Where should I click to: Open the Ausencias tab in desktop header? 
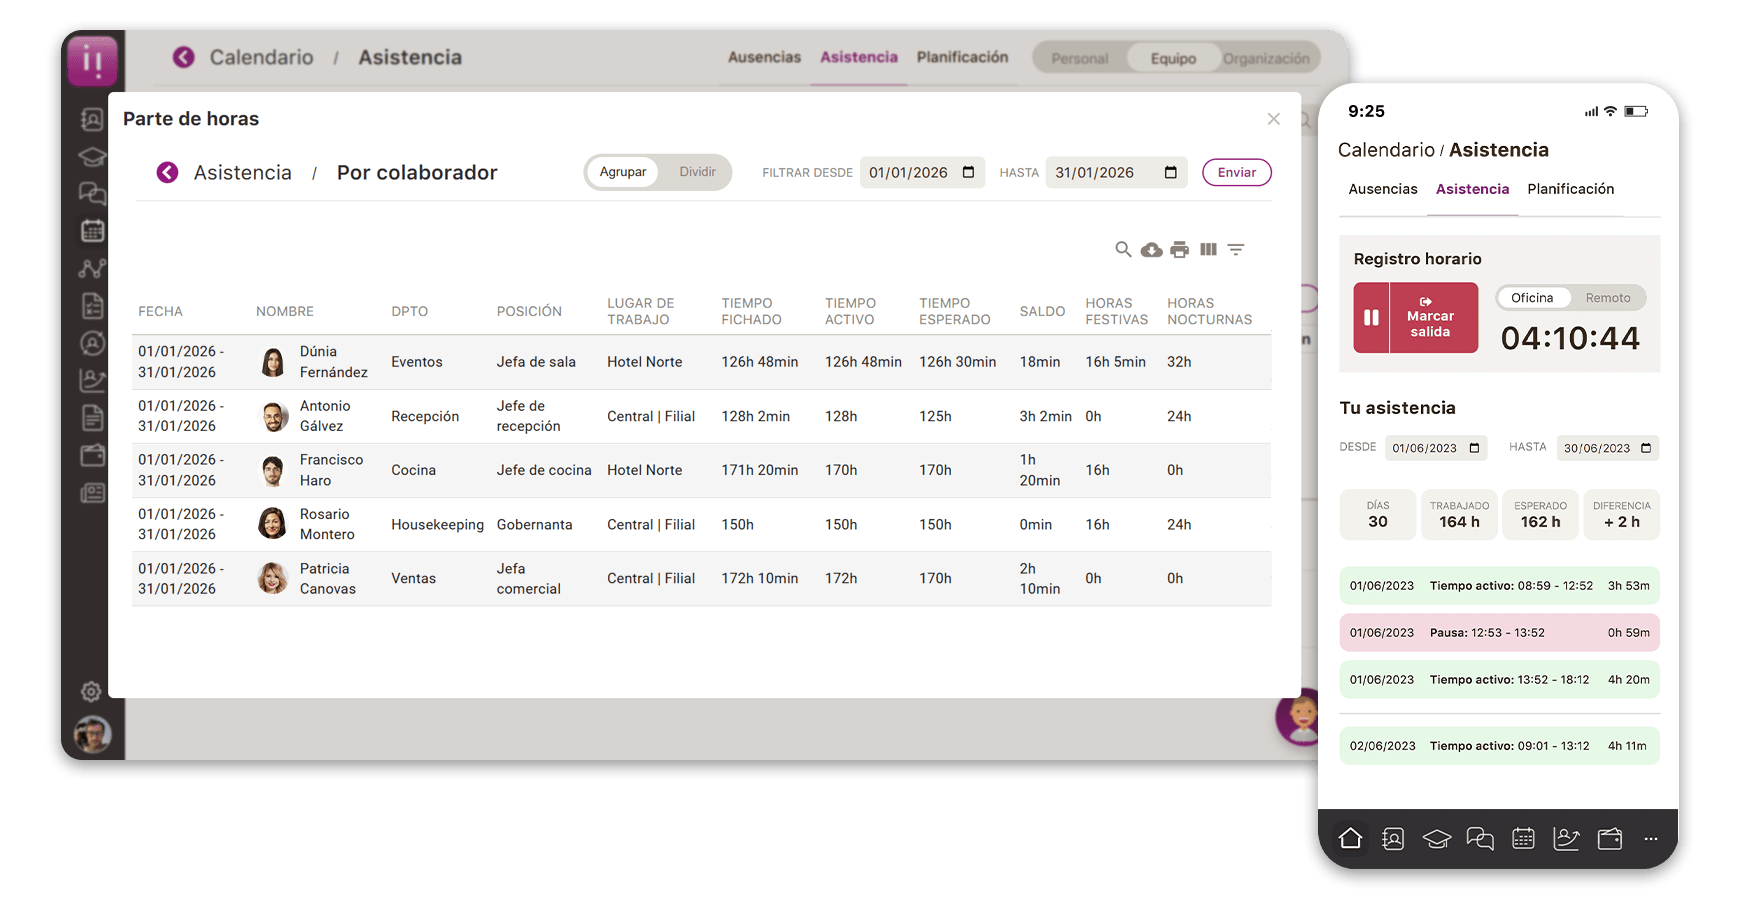point(764,57)
